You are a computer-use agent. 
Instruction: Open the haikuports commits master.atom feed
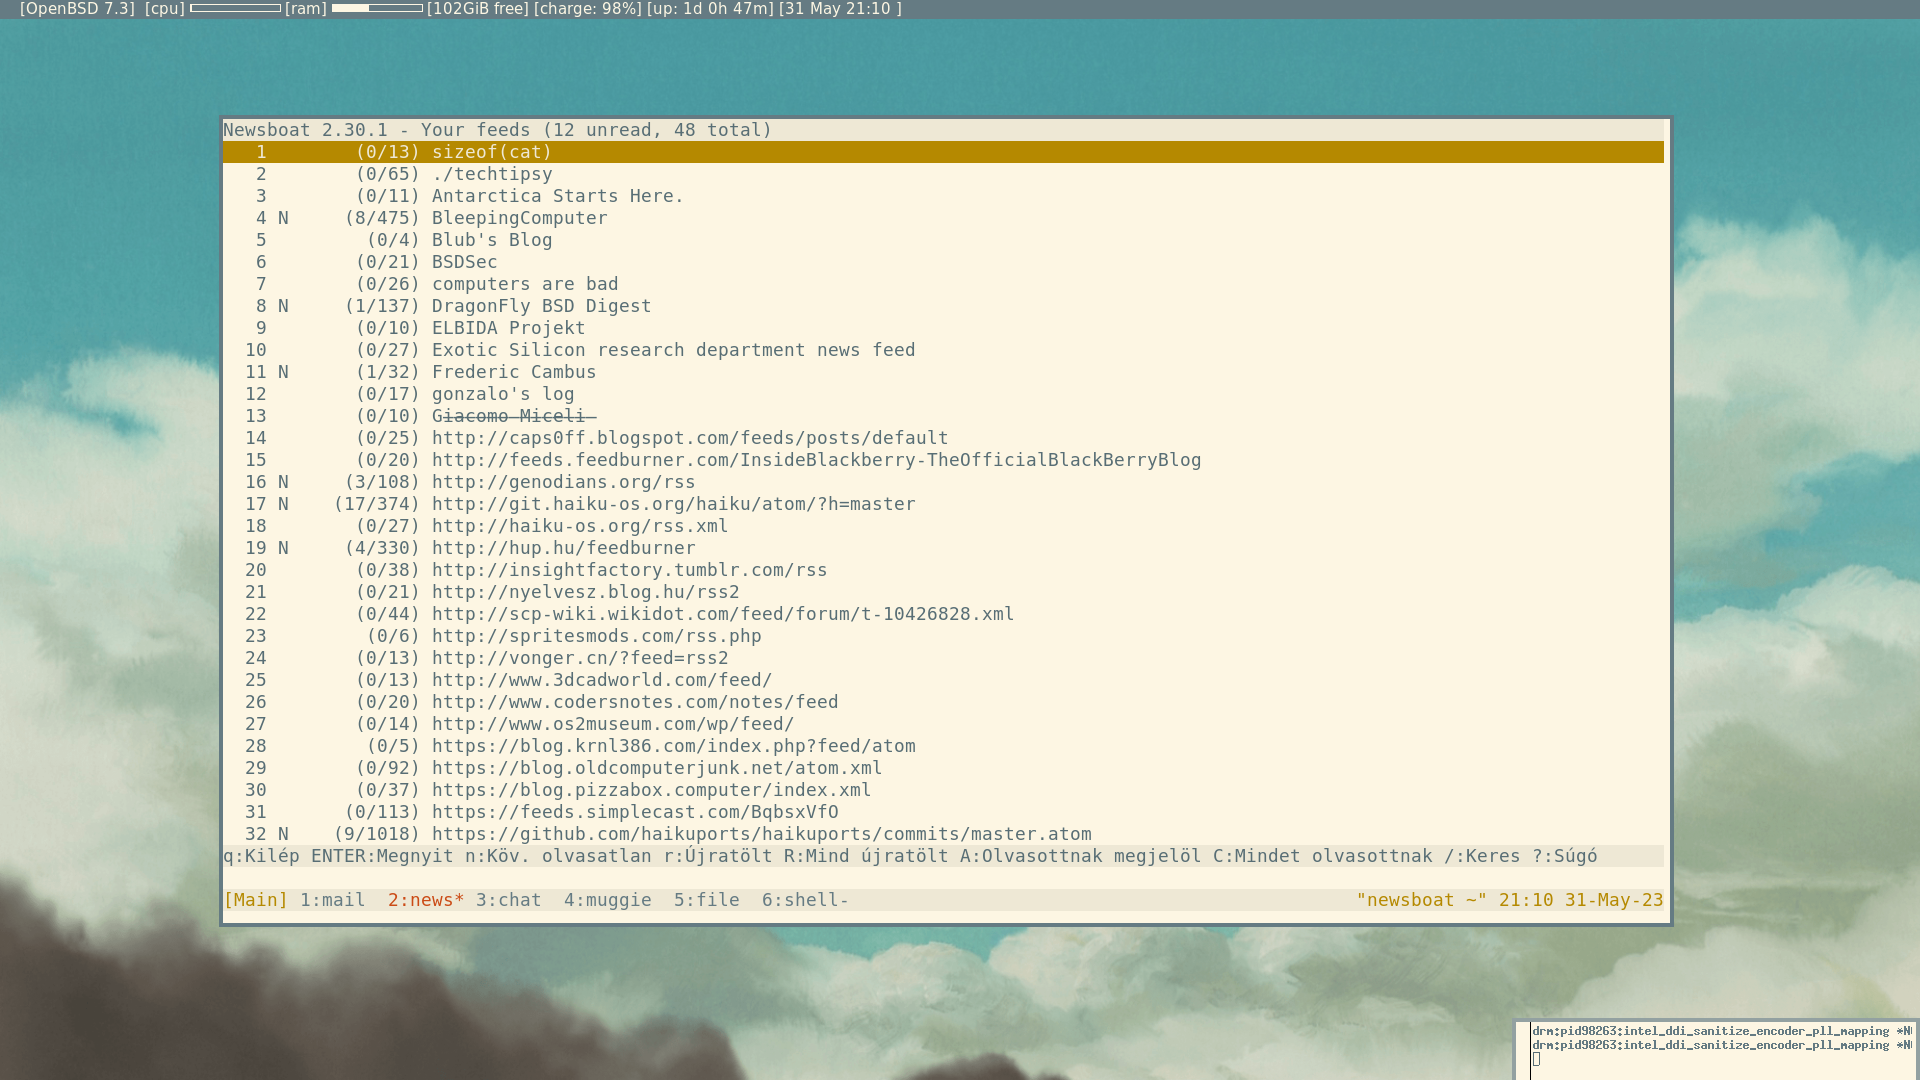click(761, 834)
